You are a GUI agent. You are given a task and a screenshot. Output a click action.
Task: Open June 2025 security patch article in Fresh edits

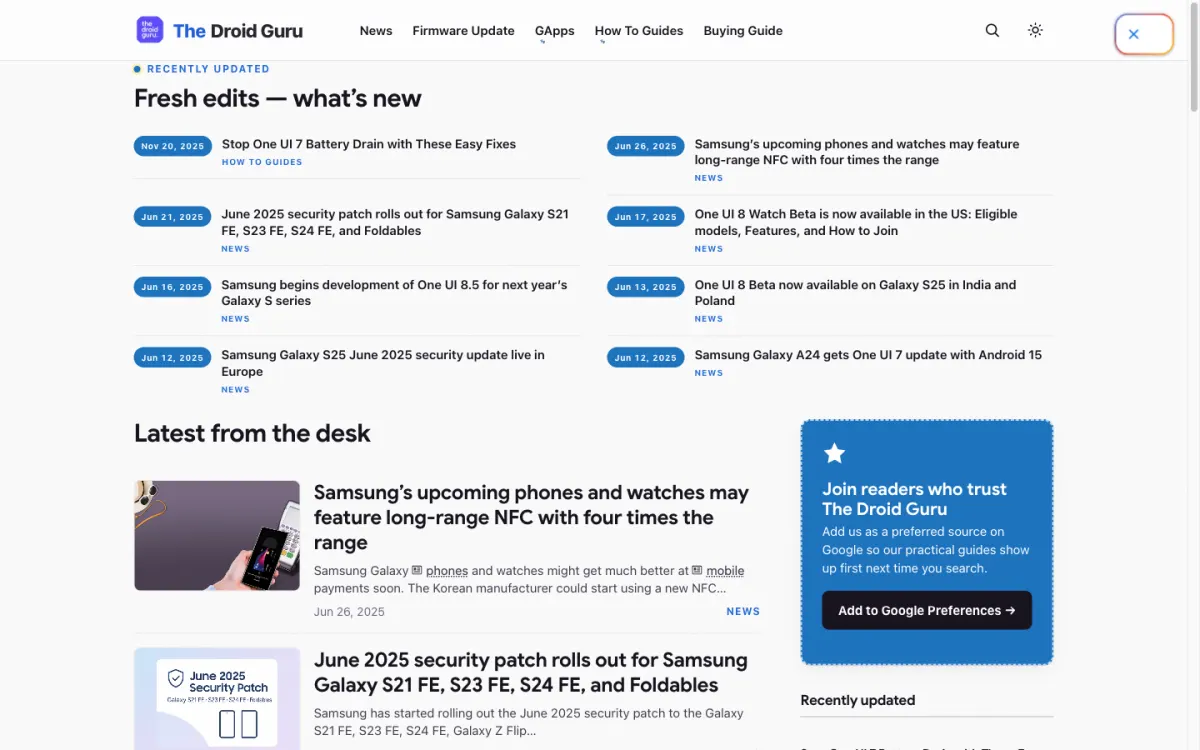pos(395,222)
